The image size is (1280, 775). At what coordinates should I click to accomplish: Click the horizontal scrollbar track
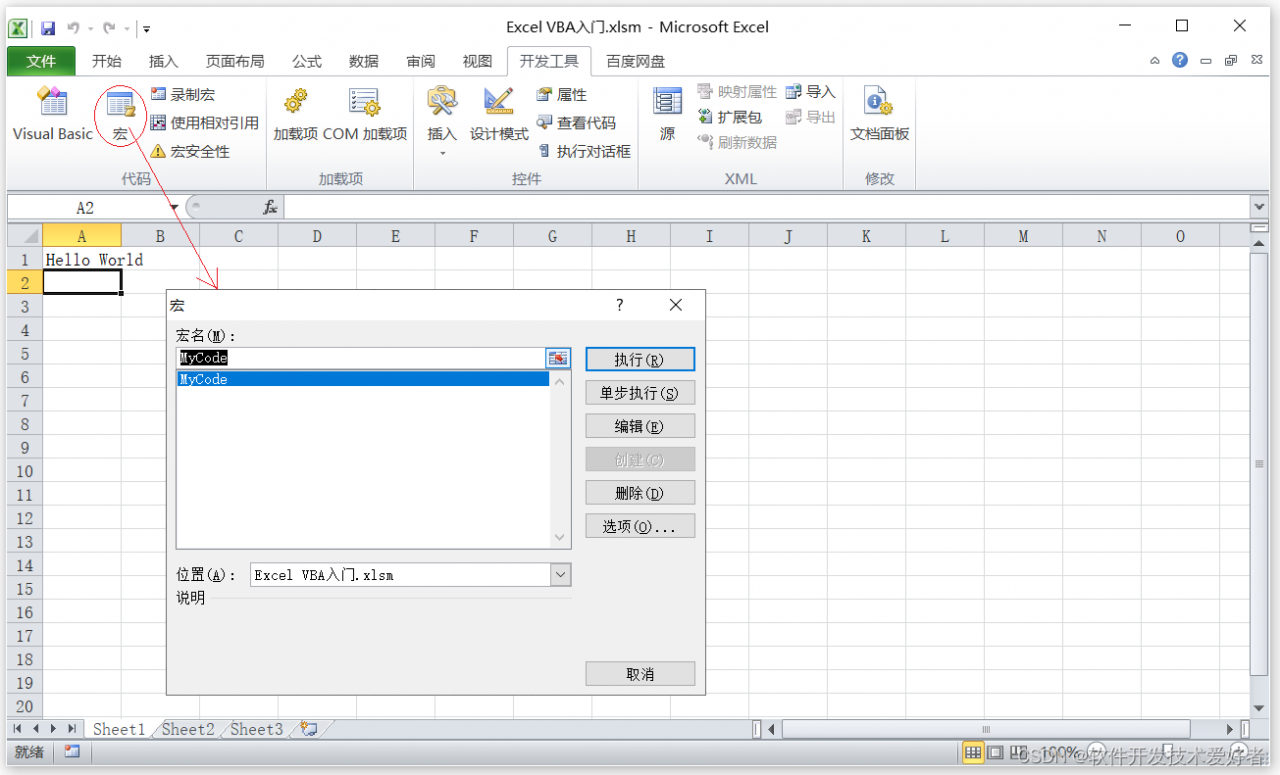1000,729
